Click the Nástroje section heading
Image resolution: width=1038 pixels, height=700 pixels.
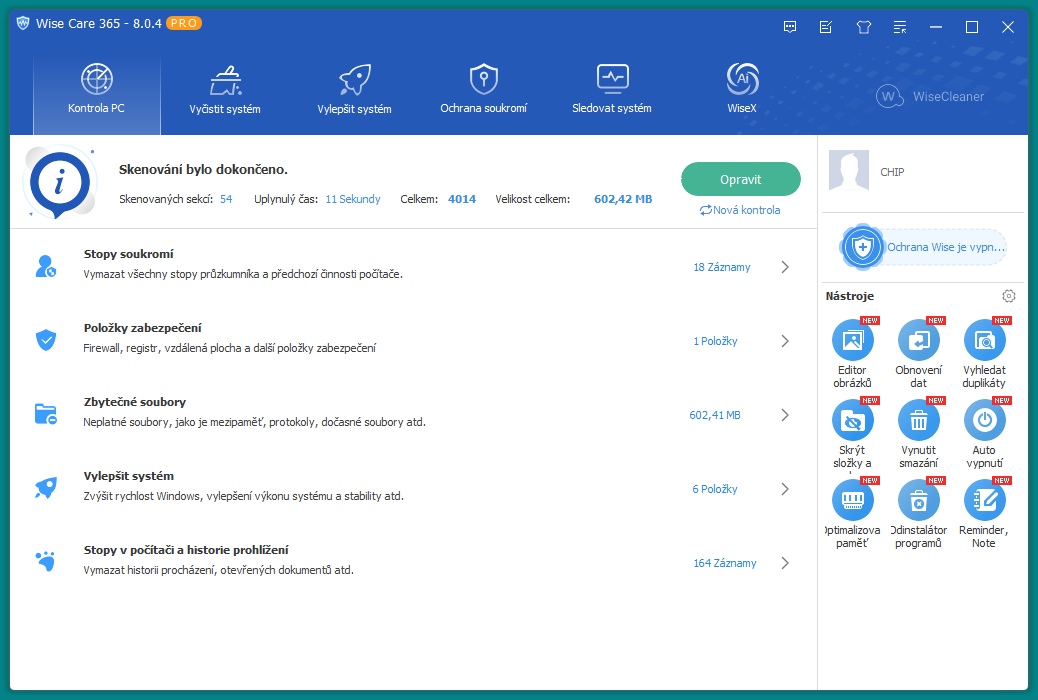click(849, 296)
